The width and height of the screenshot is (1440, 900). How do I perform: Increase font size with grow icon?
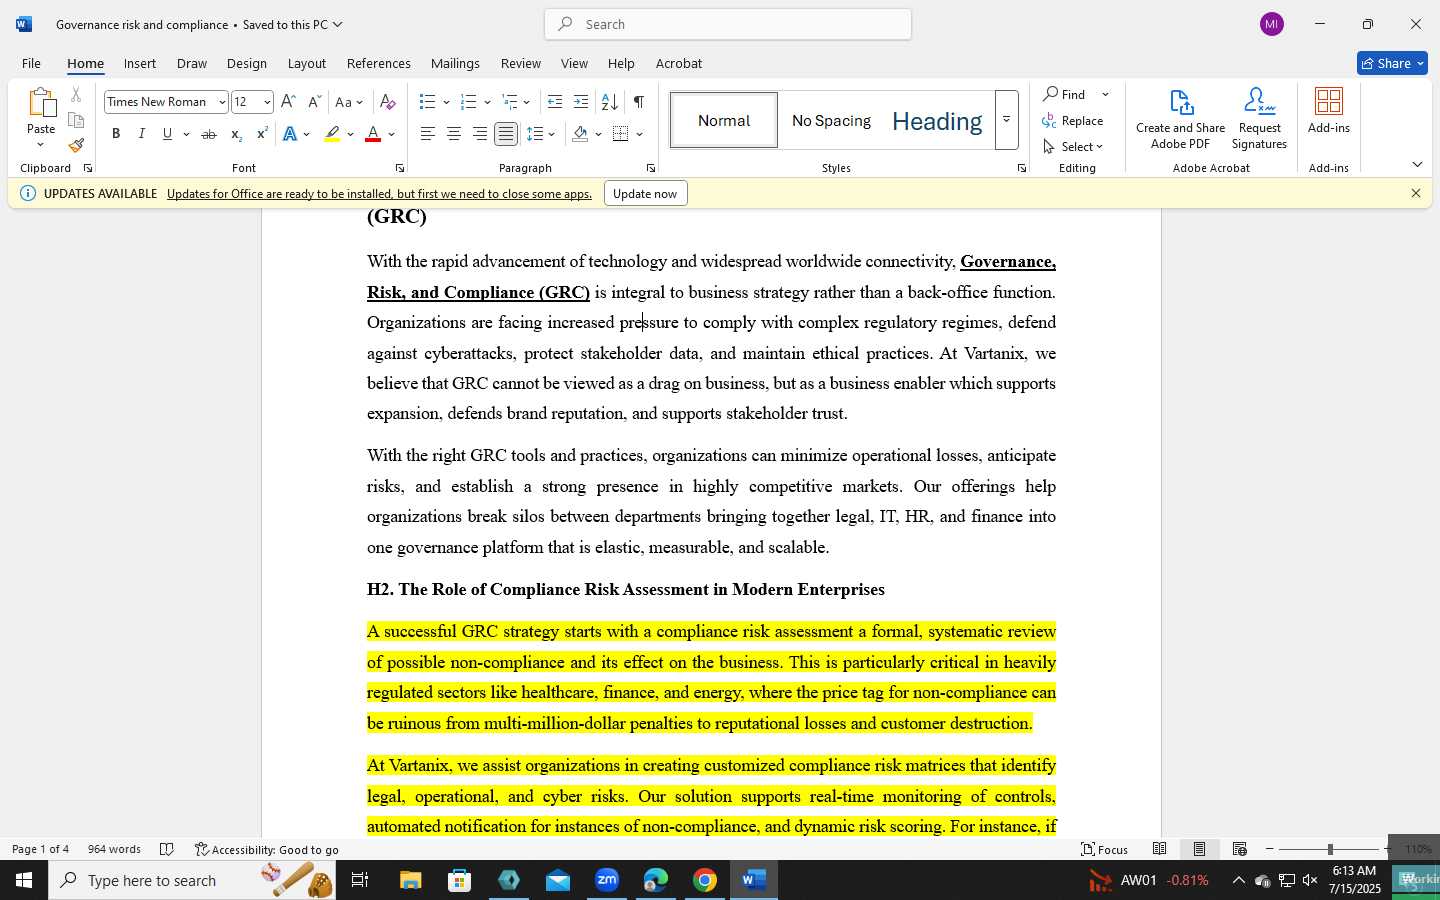288,102
